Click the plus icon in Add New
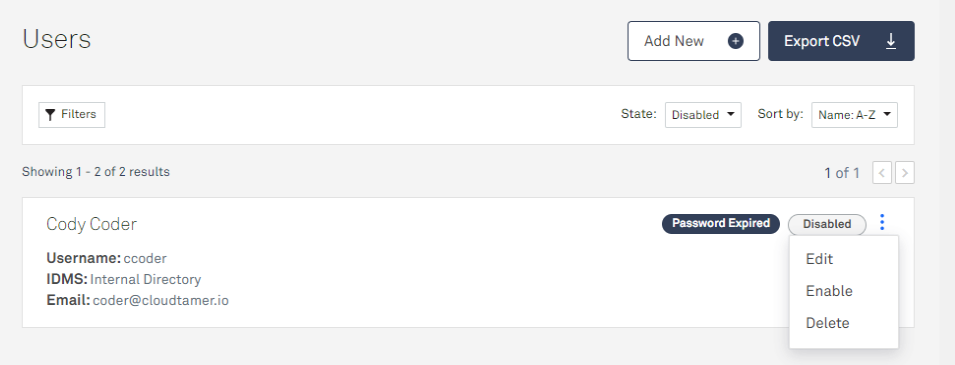Viewport: 955px width, 365px height. [736, 41]
